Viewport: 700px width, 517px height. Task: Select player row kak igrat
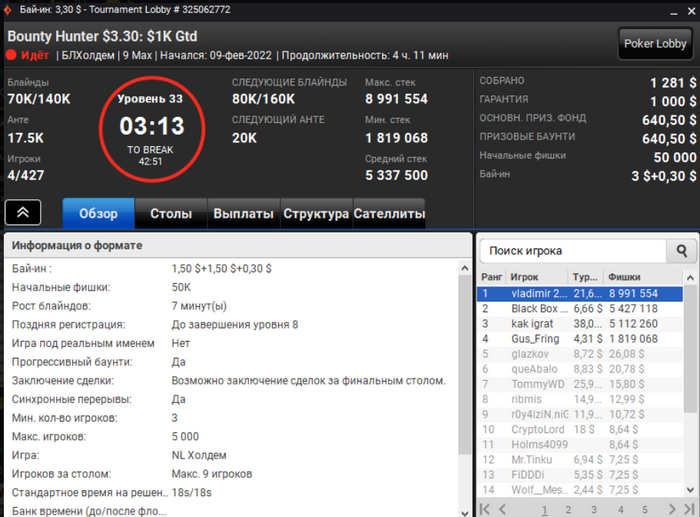[580, 324]
